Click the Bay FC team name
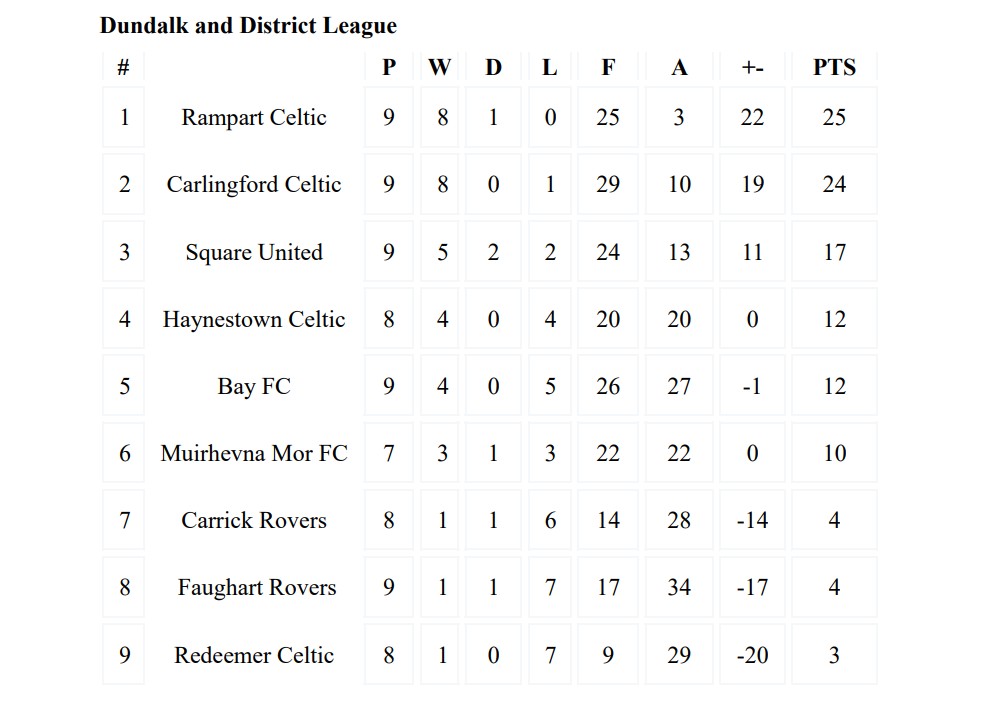This screenshot has height=705, width=997. [x=254, y=387]
